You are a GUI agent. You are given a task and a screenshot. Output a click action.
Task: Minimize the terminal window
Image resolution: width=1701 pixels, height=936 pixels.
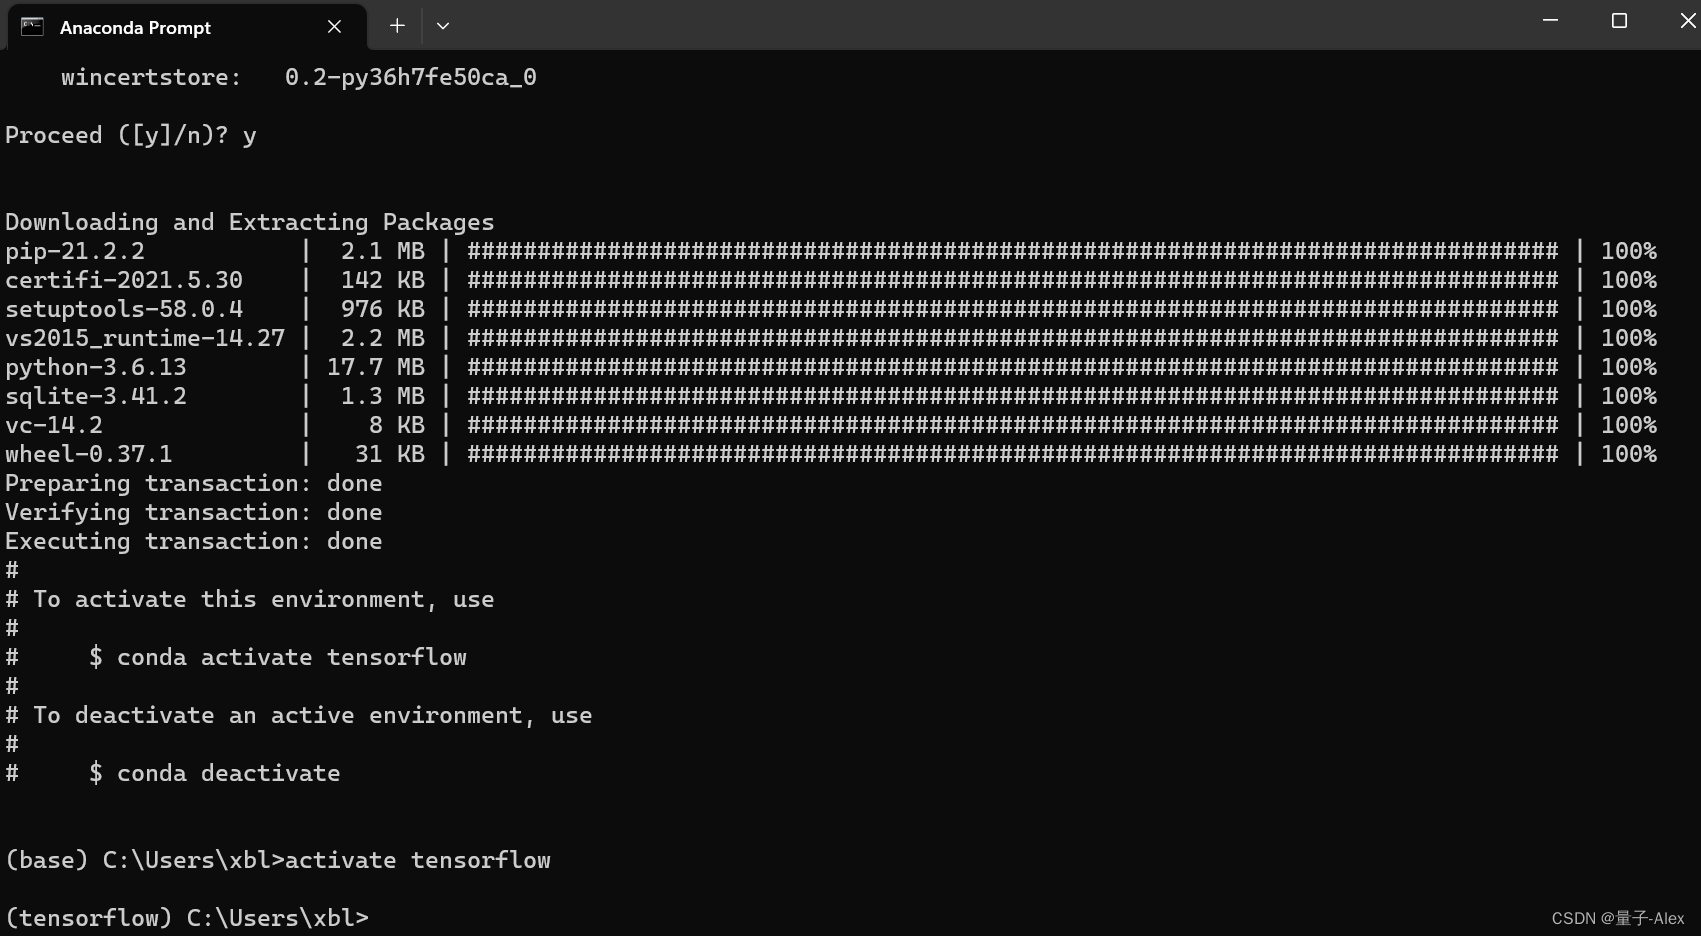click(x=1549, y=19)
